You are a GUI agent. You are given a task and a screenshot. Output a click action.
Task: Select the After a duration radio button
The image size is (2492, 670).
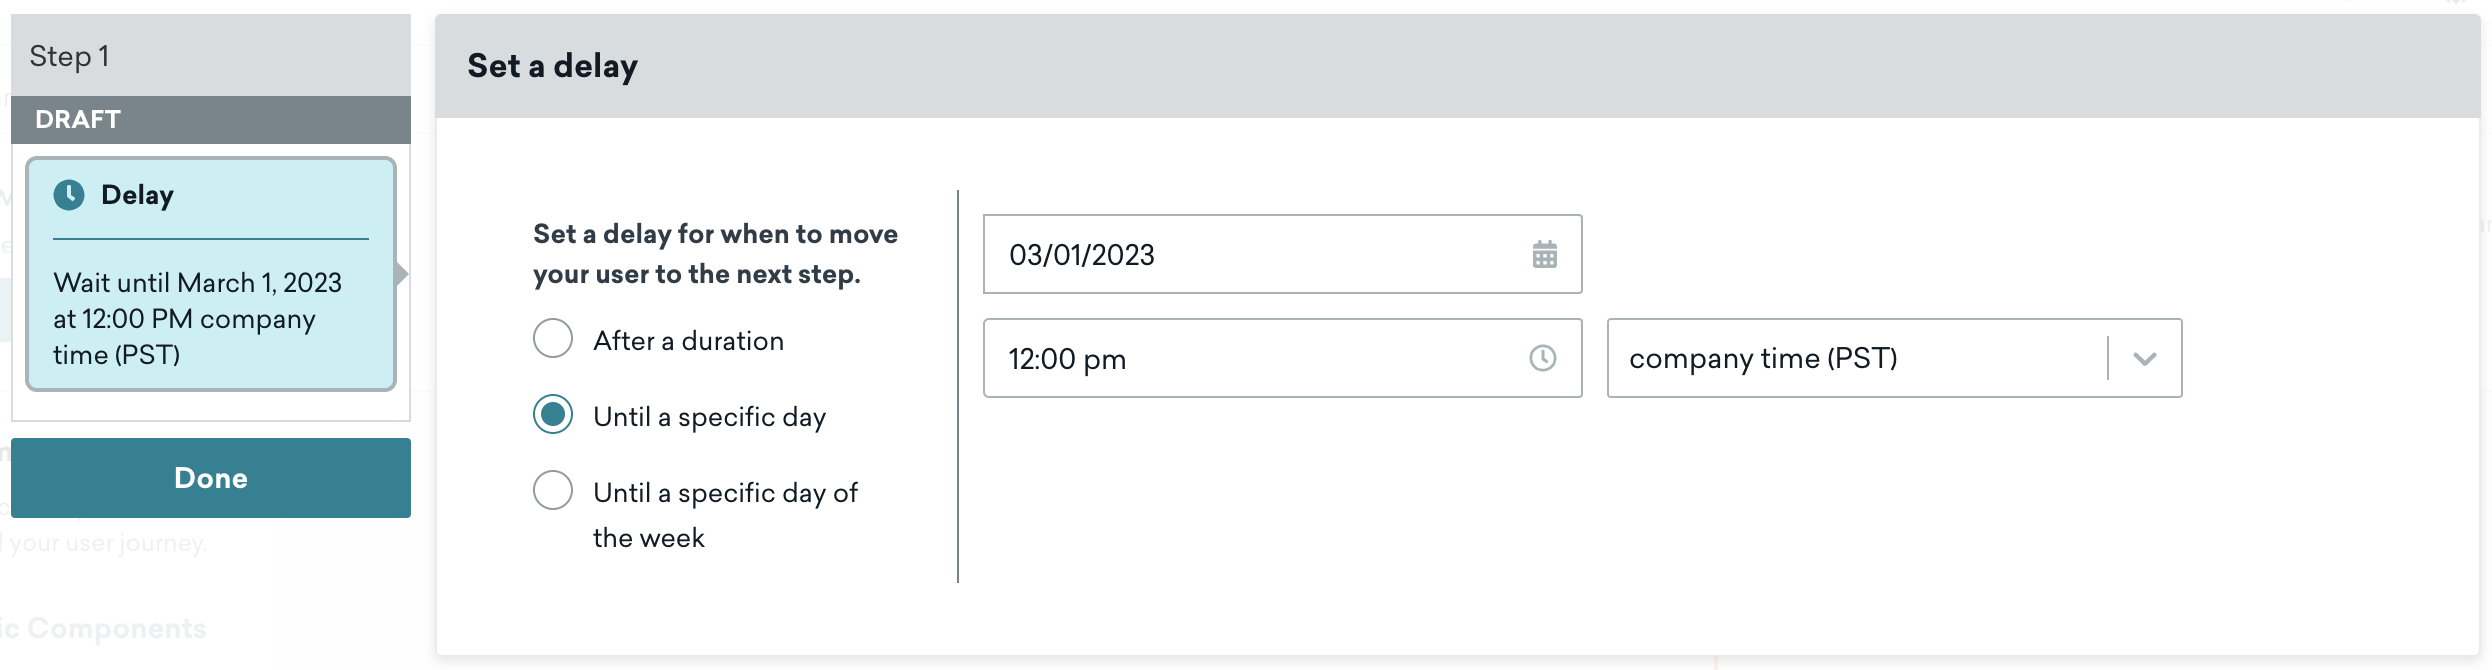(553, 339)
